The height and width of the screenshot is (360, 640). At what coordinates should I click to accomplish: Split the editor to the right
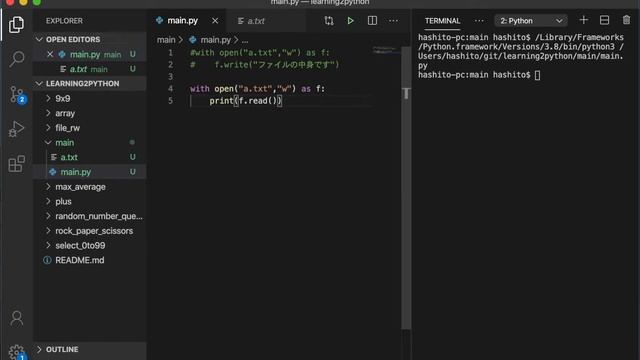[372, 21]
